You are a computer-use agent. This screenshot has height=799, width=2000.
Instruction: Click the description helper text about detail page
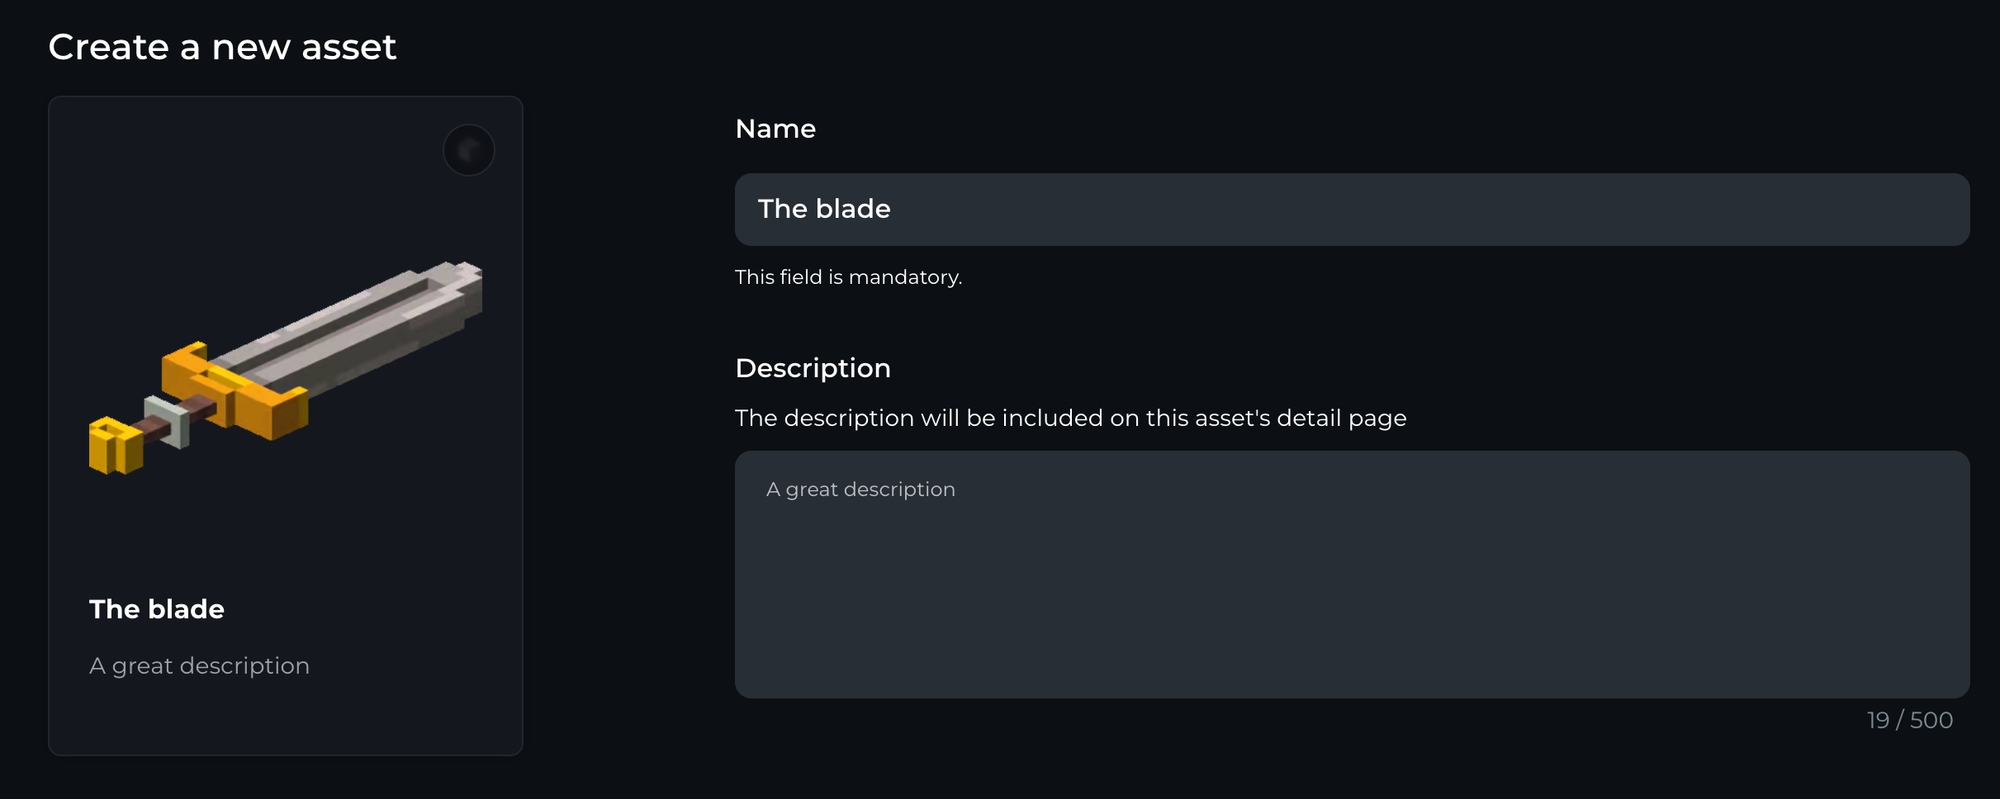pyautogui.click(x=1070, y=418)
